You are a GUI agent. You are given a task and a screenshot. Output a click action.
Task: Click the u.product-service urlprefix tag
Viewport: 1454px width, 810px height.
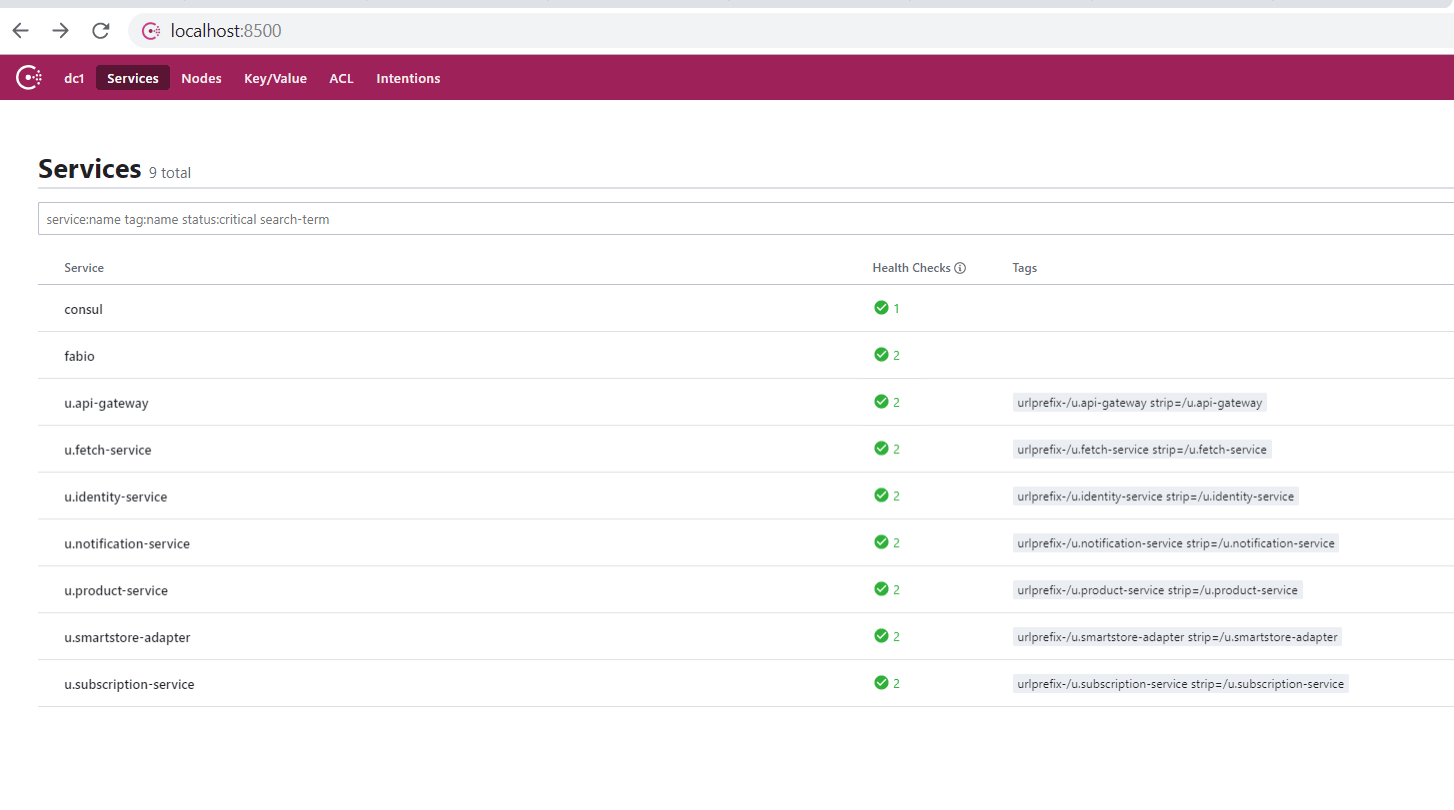1157,590
